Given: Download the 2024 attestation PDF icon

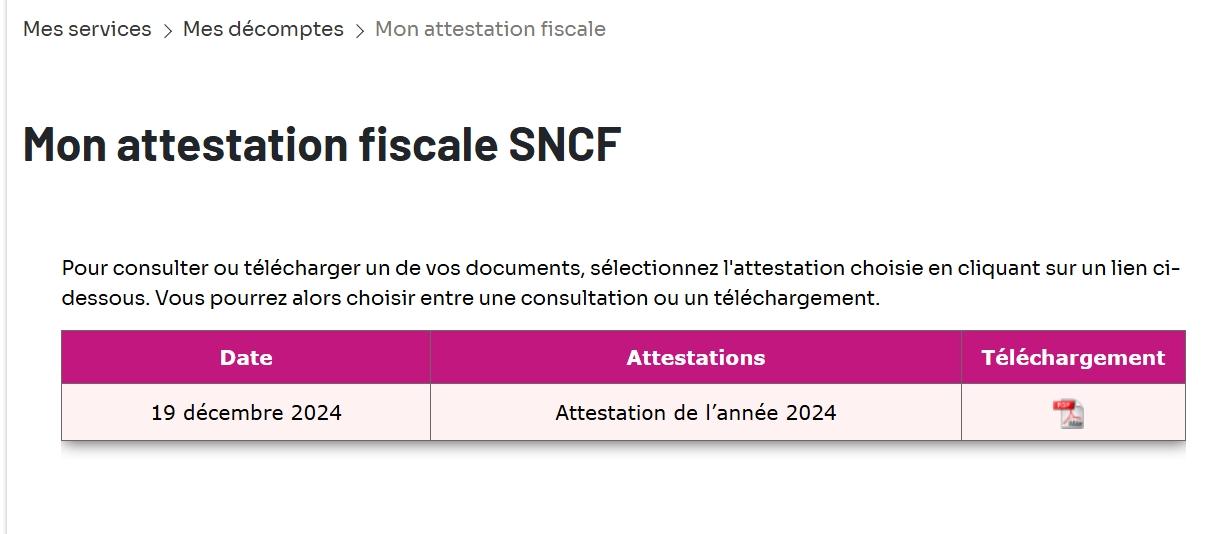Looking at the screenshot, I should 1069,413.
